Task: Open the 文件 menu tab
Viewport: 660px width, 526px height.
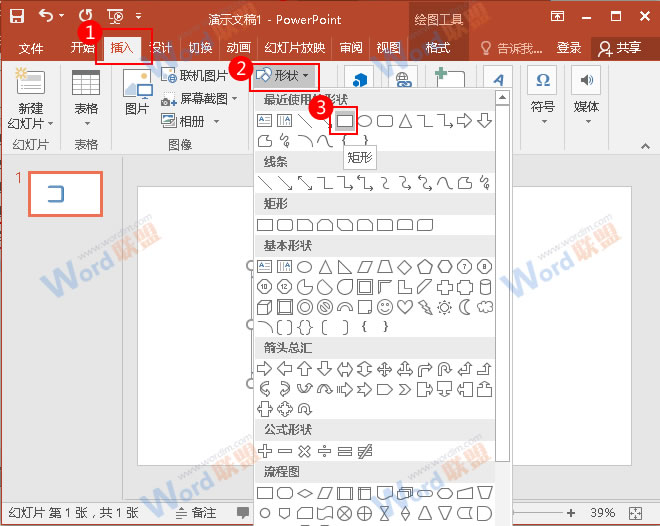Action: [31, 48]
